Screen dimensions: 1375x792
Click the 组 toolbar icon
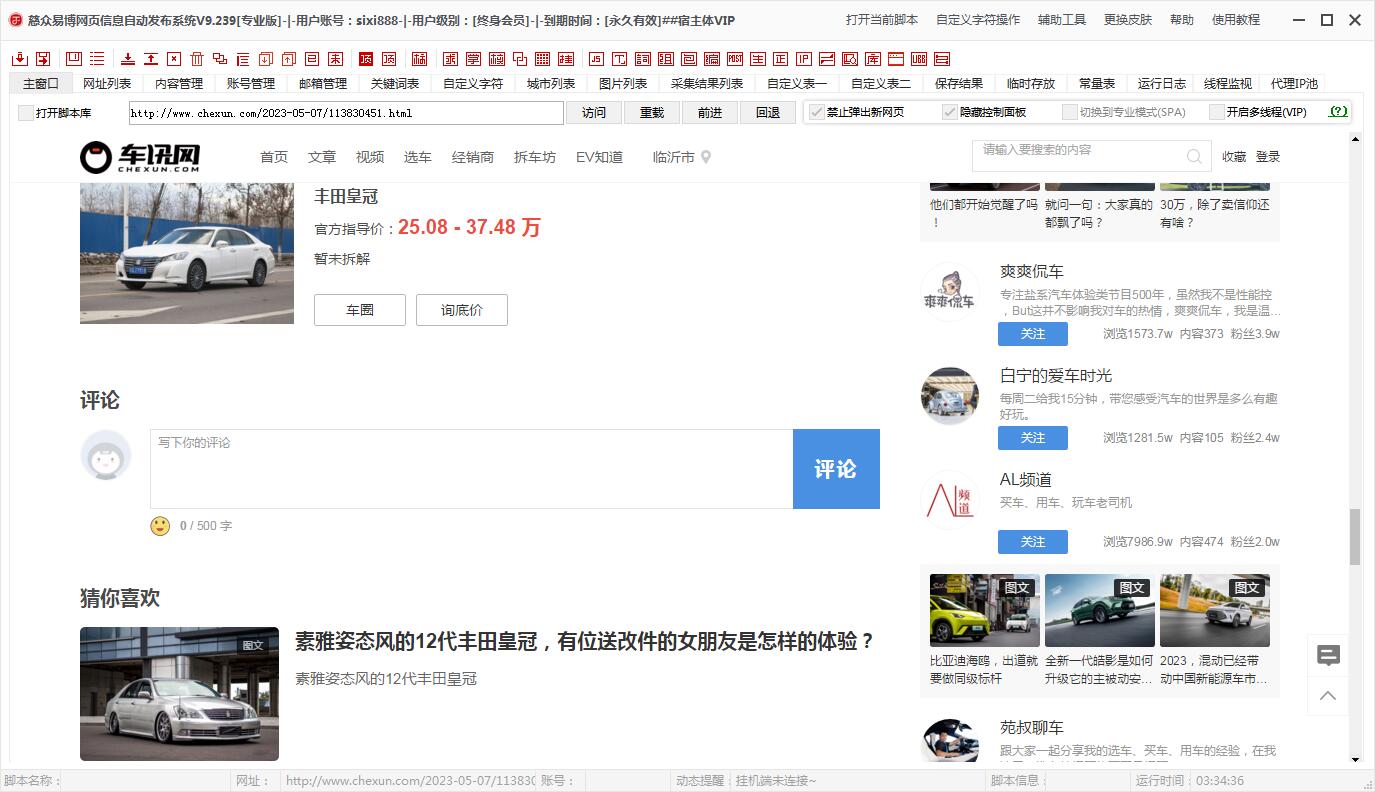[x=665, y=59]
